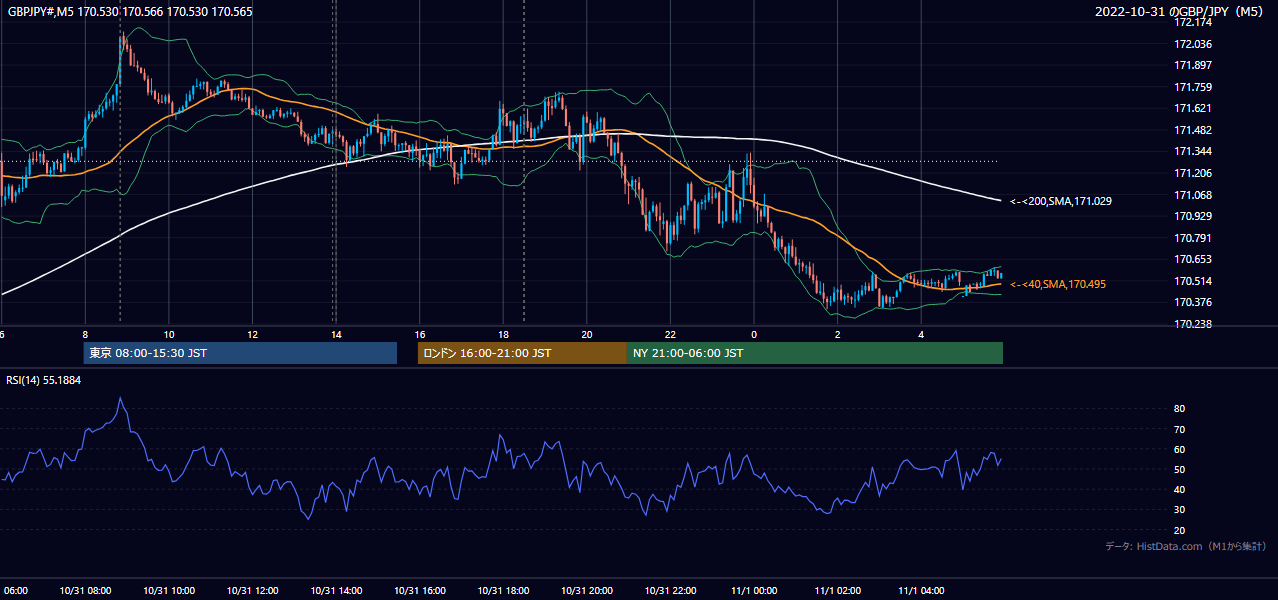
Task: Click price axis label 170.653
Action: 1194,259
